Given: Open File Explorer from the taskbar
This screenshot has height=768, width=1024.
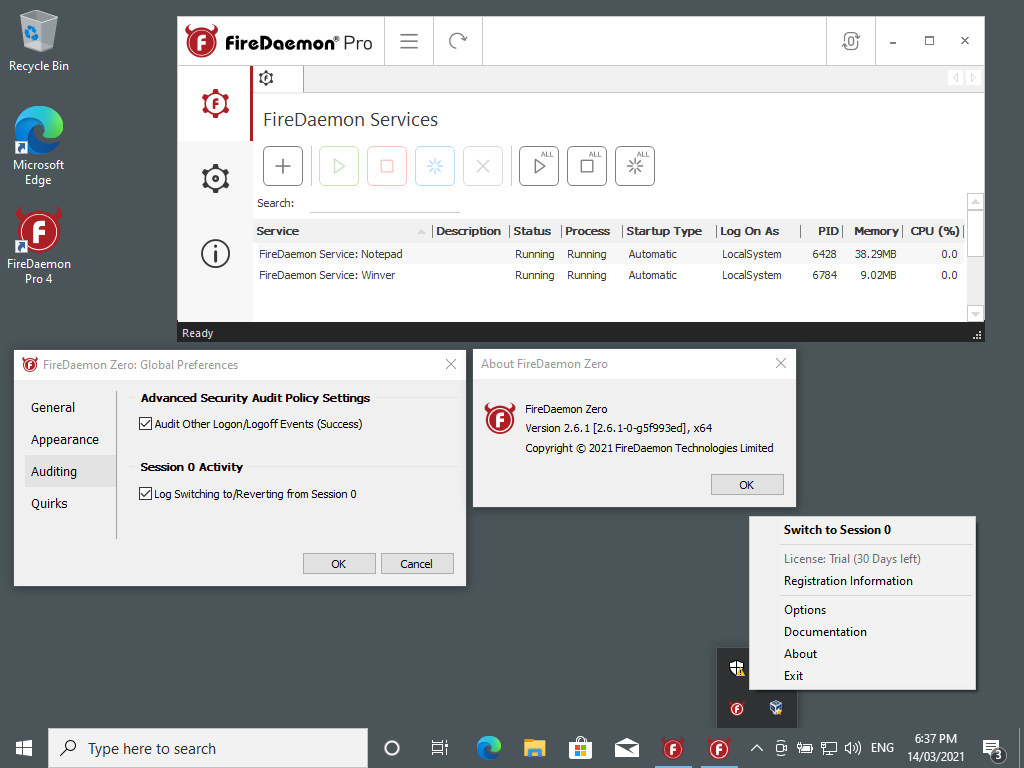Looking at the screenshot, I should pos(534,748).
